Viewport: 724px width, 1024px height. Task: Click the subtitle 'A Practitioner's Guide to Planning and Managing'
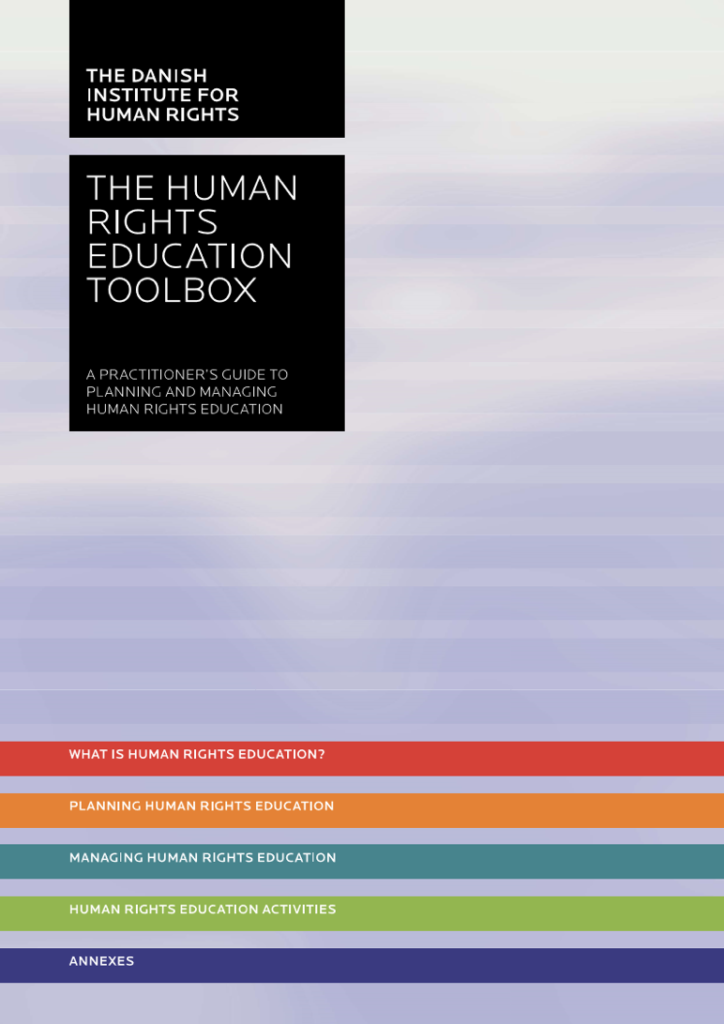tap(187, 383)
